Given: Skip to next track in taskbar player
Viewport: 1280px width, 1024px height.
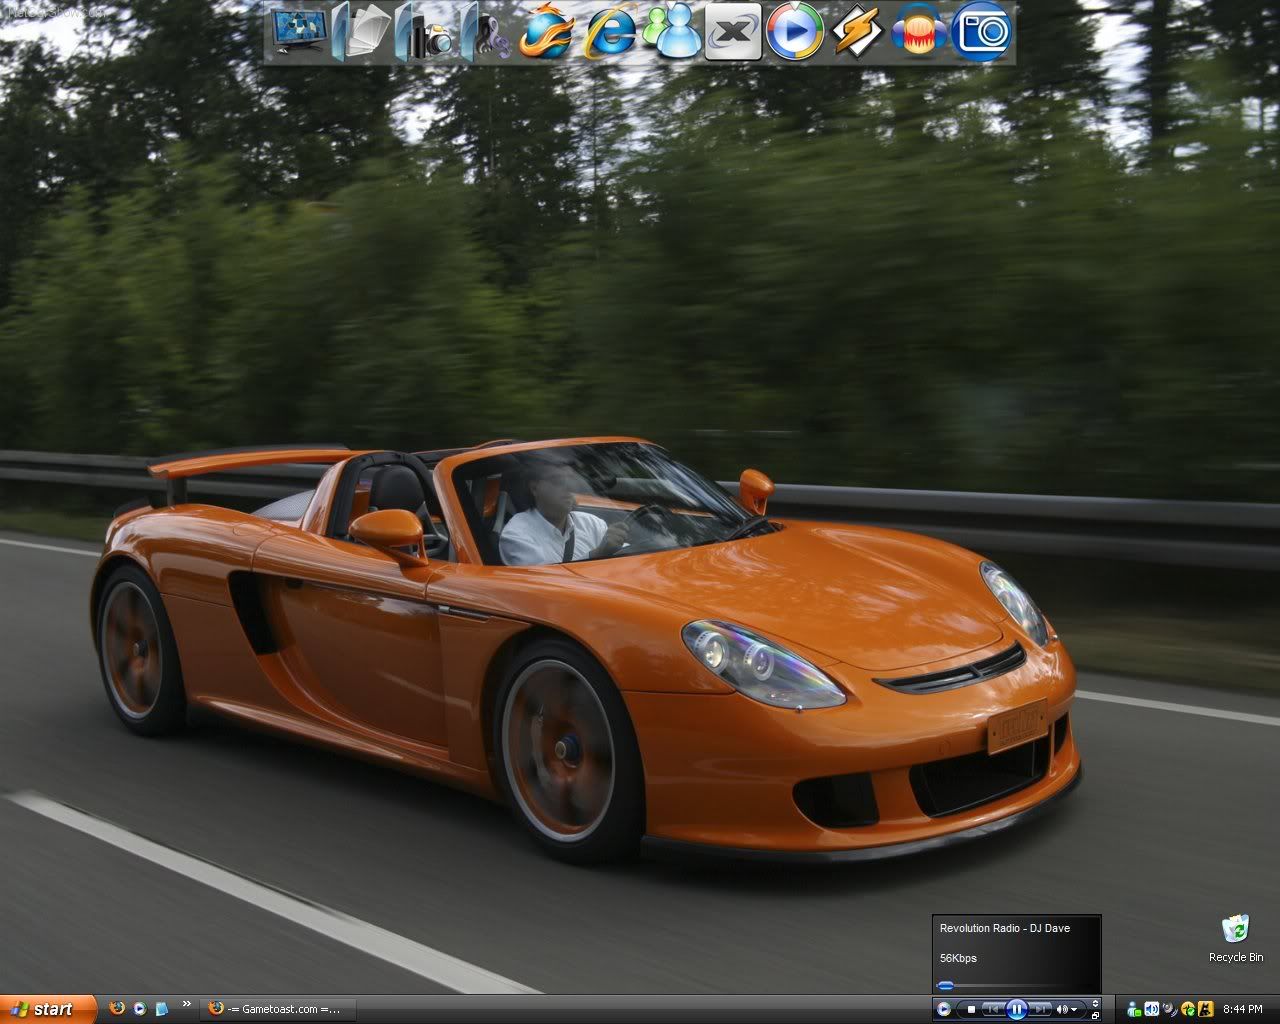Looking at the screenshot, I should click(x=1040, y=1010).
